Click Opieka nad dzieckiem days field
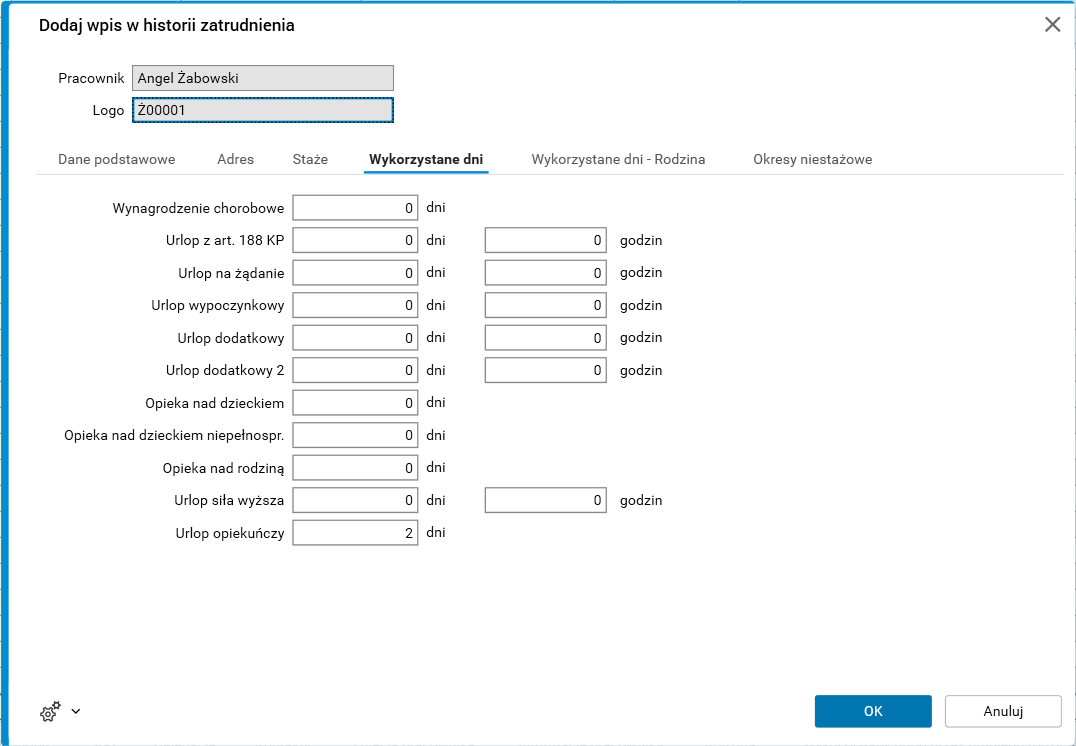 click(355, 403)
